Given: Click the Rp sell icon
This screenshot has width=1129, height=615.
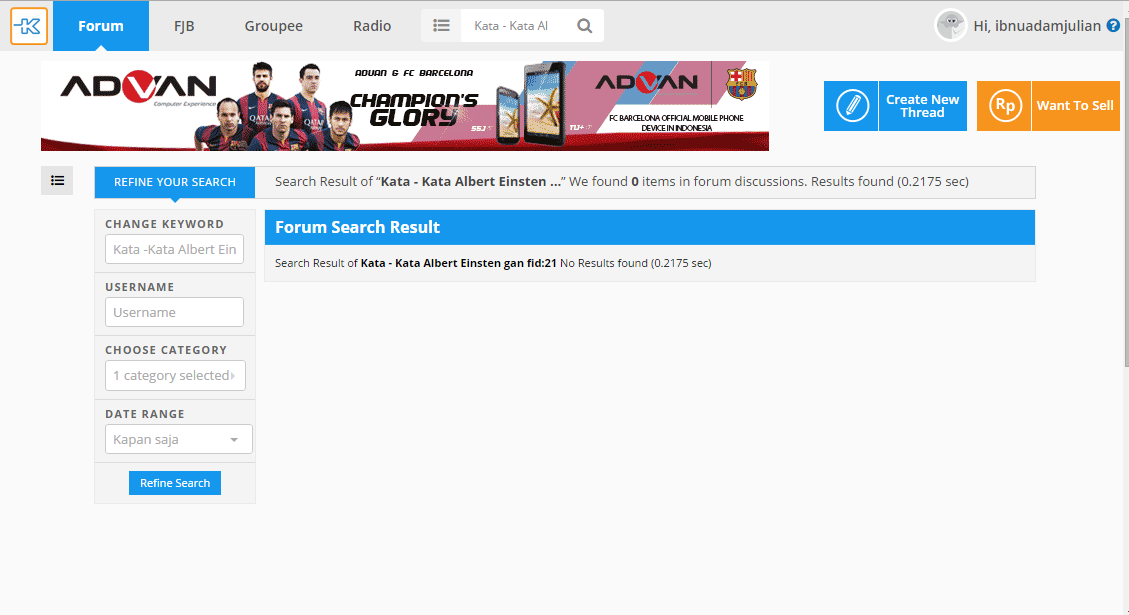Looking at the screenshot, I should pyautogui.click(x=1004, y=106).
